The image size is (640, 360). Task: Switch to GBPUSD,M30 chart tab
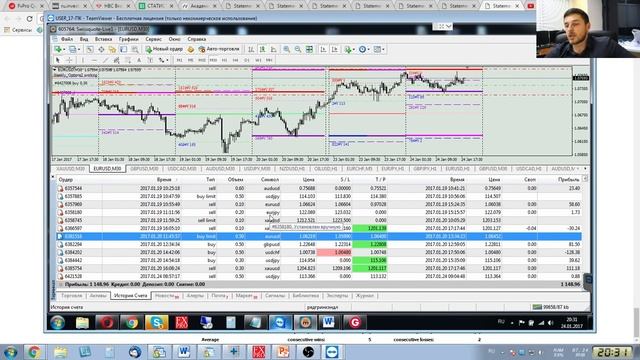click(144, 169)
